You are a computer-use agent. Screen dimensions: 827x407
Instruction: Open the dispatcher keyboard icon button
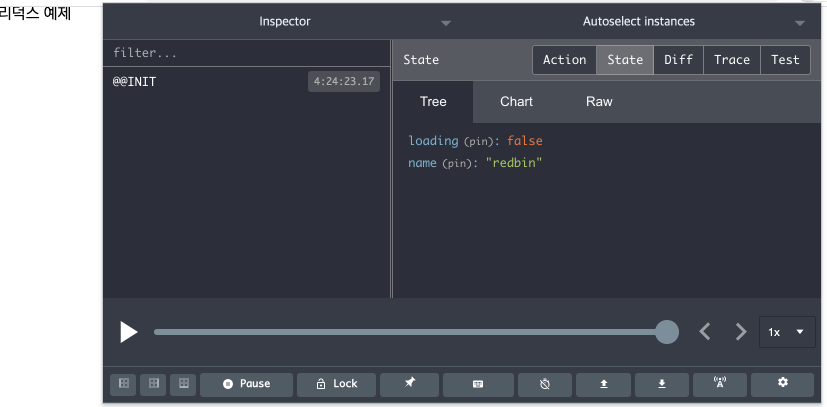tap(478, 384)
